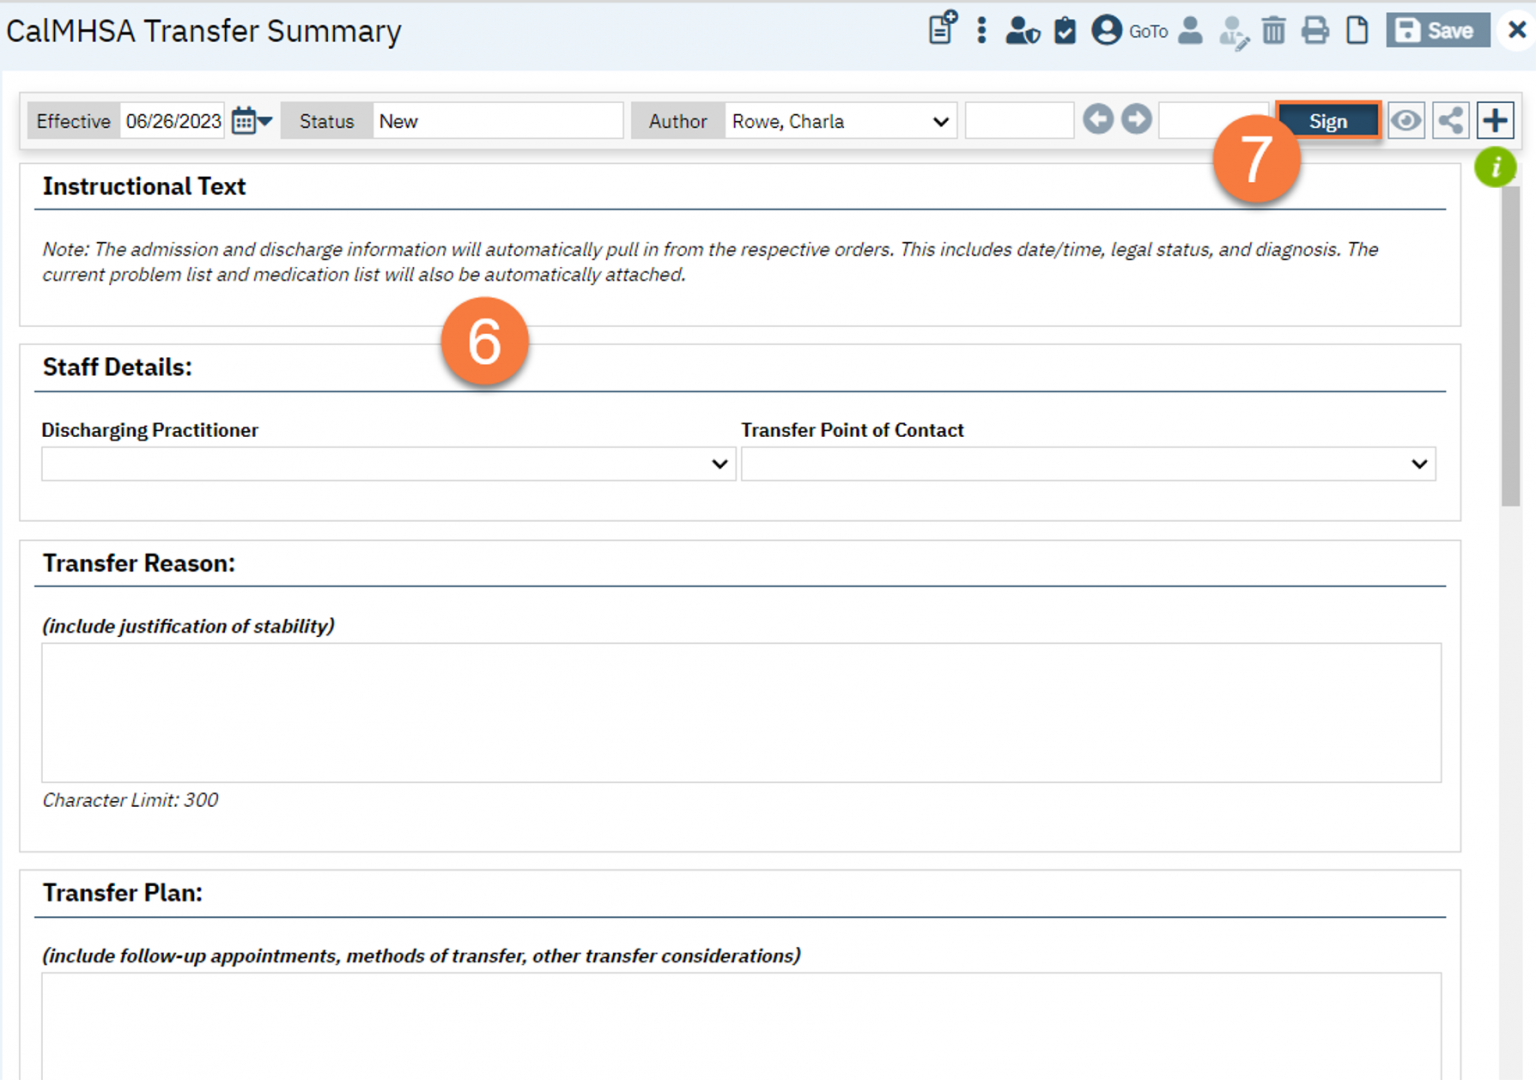Viewport: 1536px width, 1080px height.
Task: Sign the transfer summary
Action: (1328, 119)
